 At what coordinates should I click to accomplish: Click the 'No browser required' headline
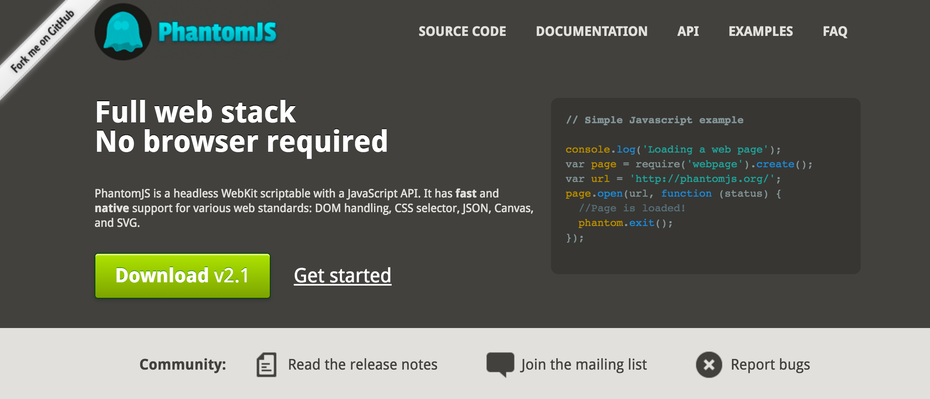coord(241,142)
